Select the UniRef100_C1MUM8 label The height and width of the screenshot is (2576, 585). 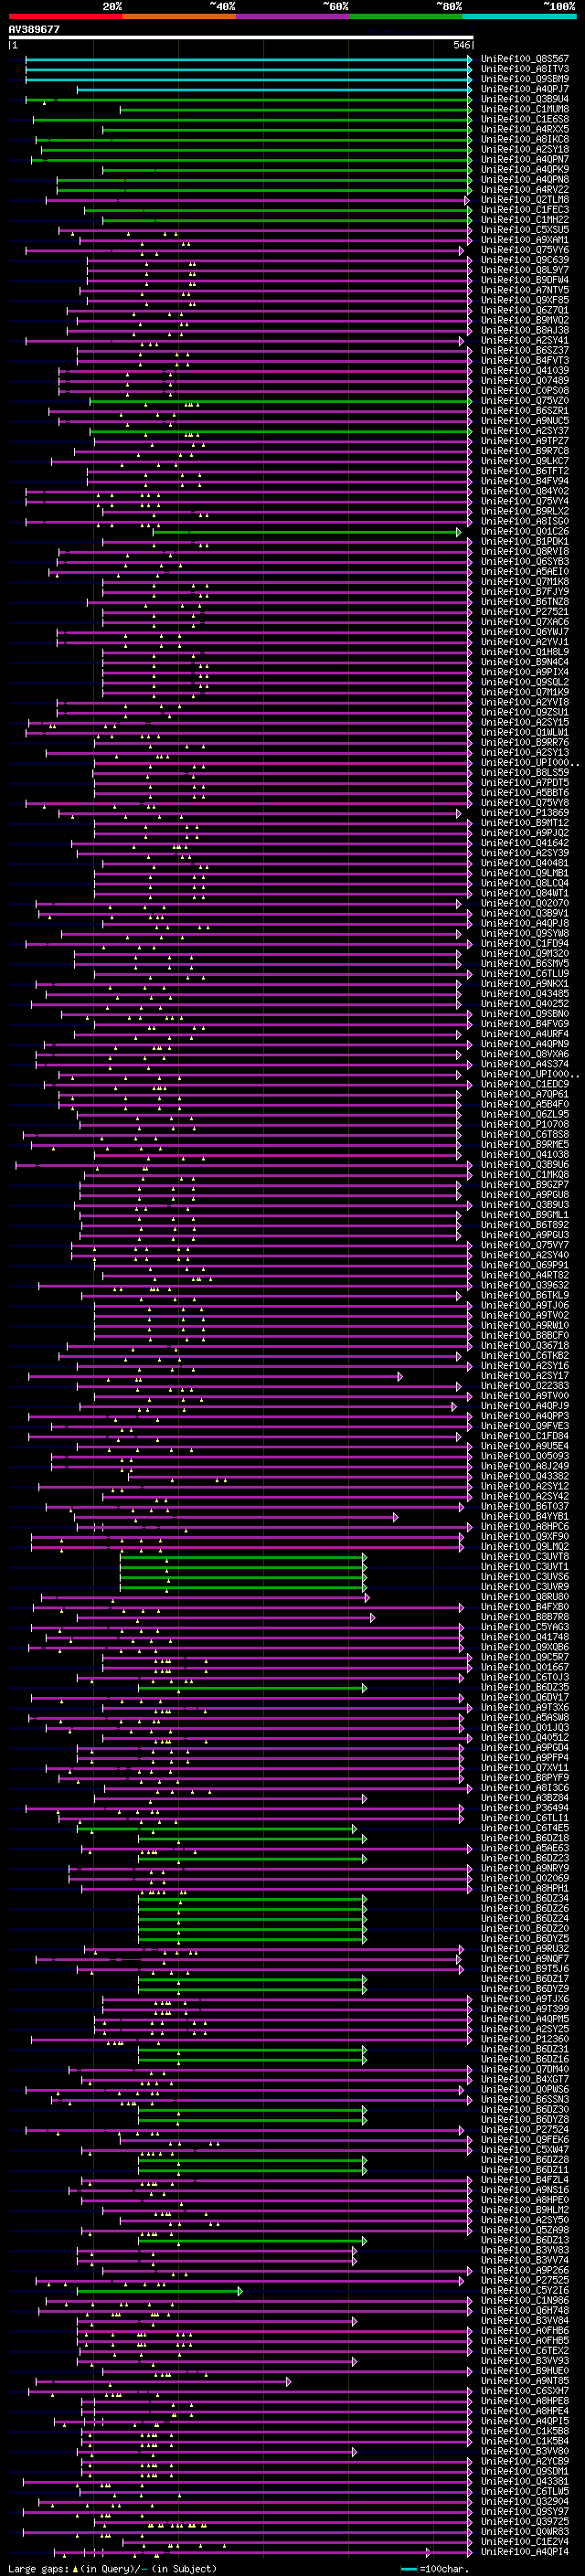click(x=525, y=109)
